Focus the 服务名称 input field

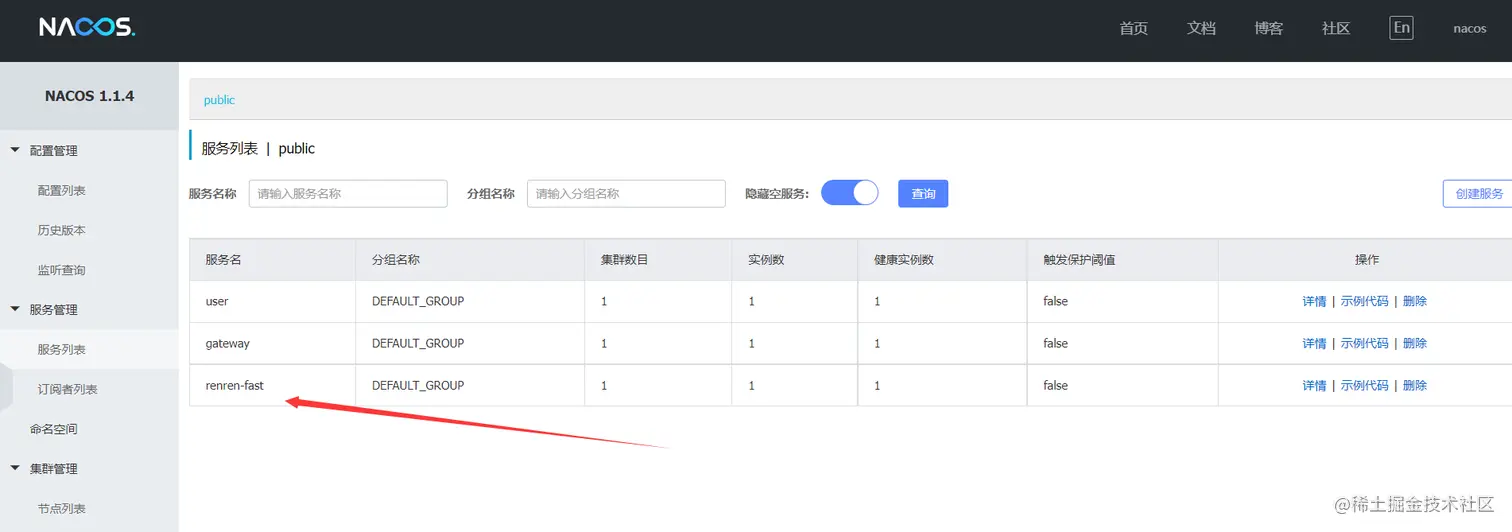[348, 194]
